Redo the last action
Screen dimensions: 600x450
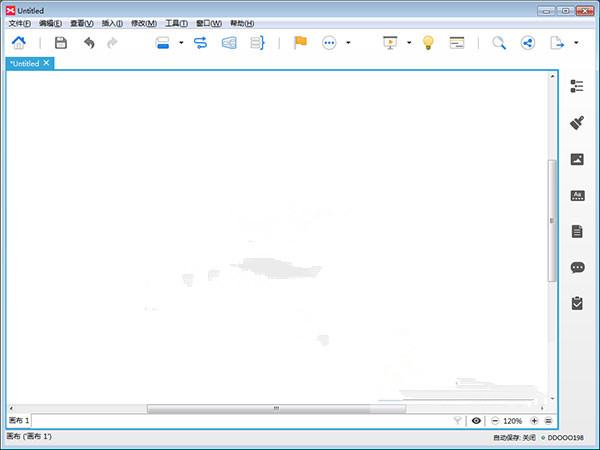[x=112, y=43]
